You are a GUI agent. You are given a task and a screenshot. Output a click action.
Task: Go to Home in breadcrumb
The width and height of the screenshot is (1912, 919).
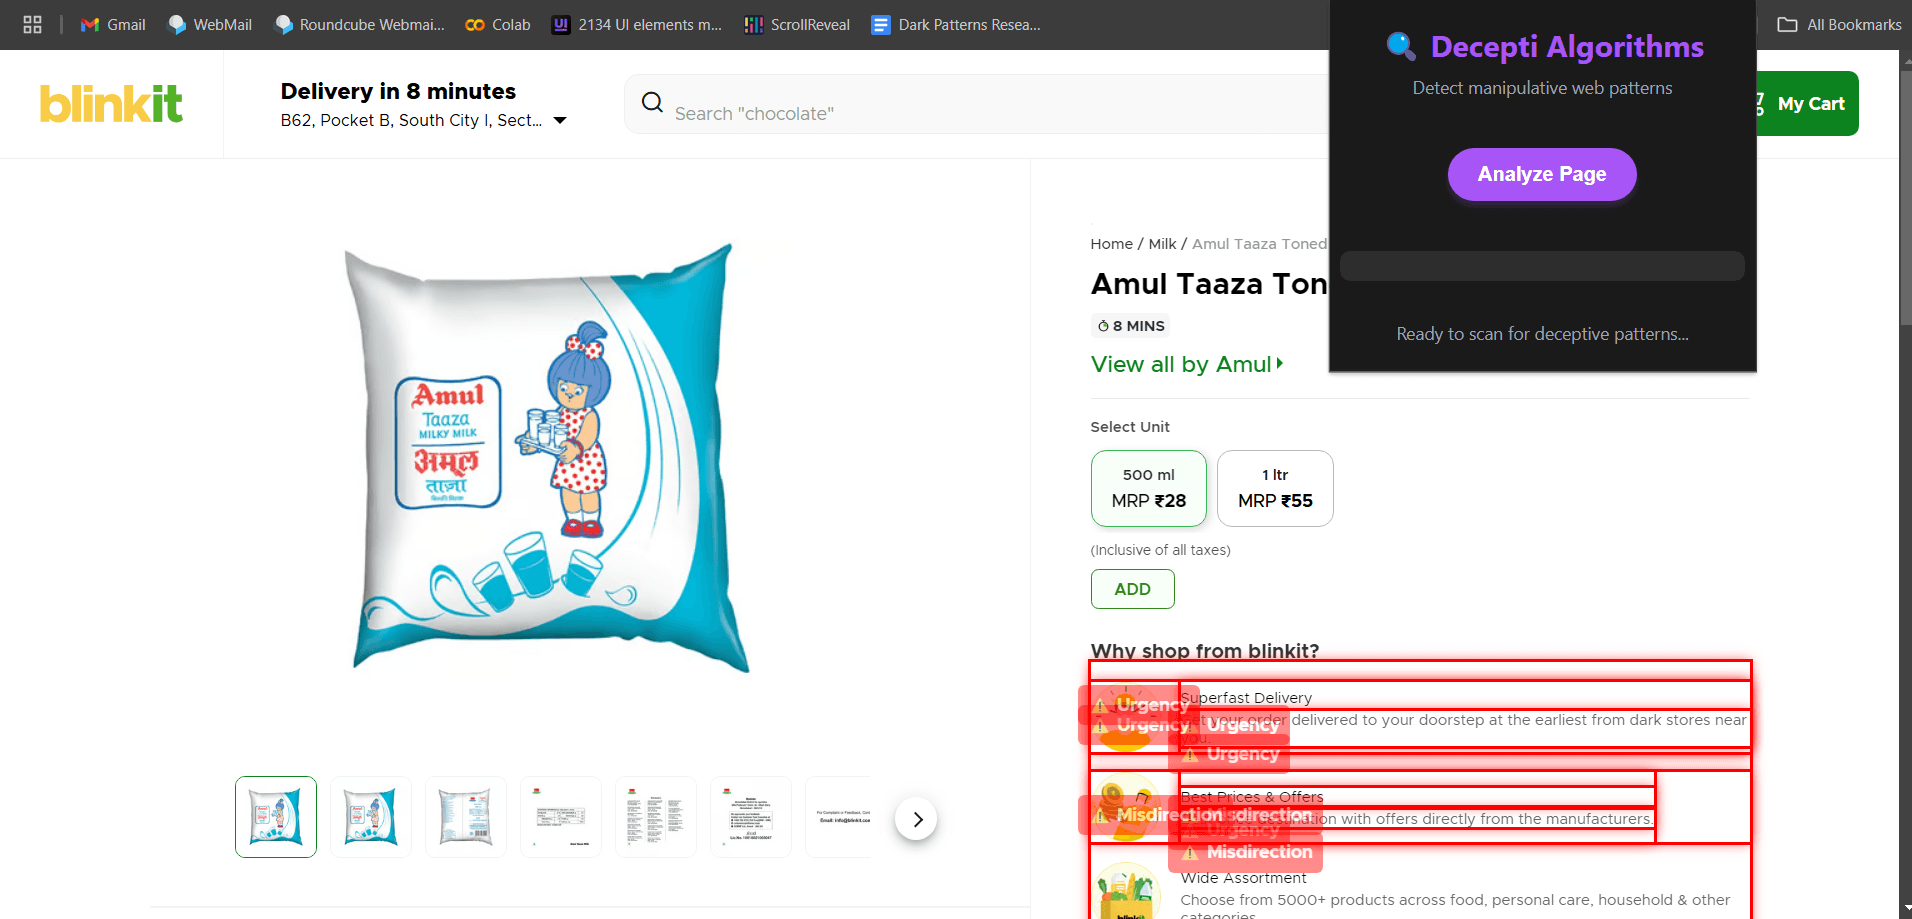1111,244
